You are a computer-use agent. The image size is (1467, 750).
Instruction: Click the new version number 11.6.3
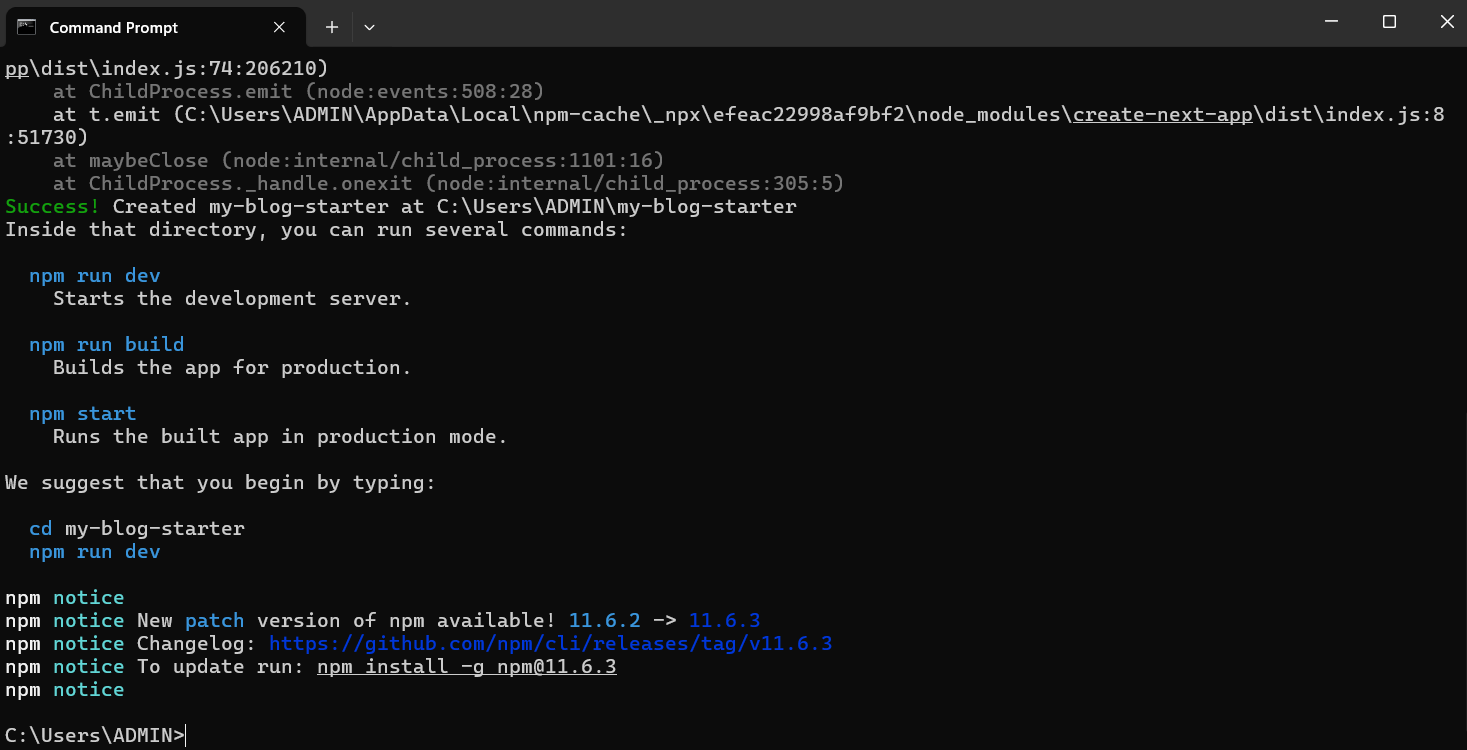pyautogui.click(x=724, y=621)
